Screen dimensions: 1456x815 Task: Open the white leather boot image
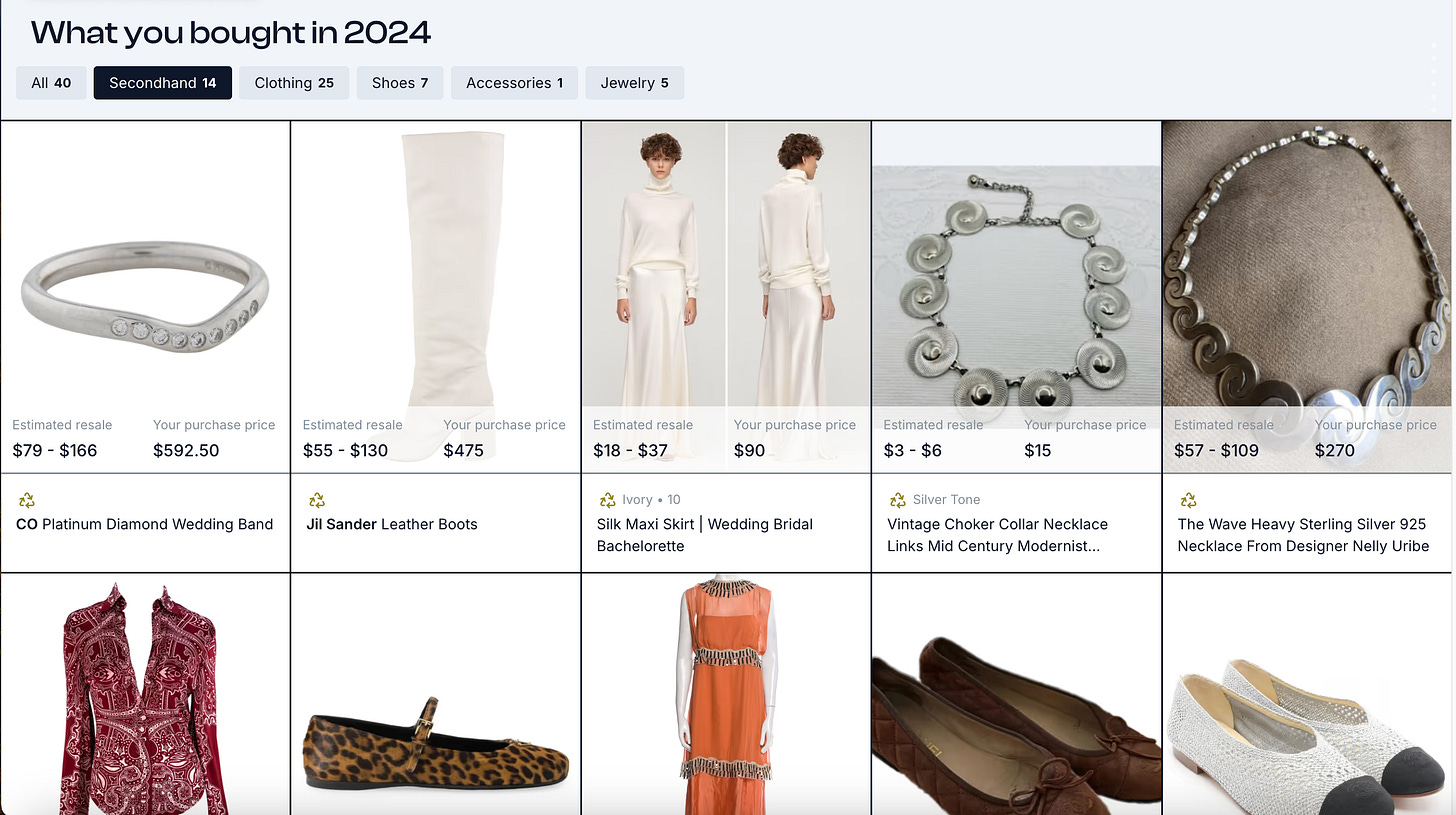[x=436, y=297]
